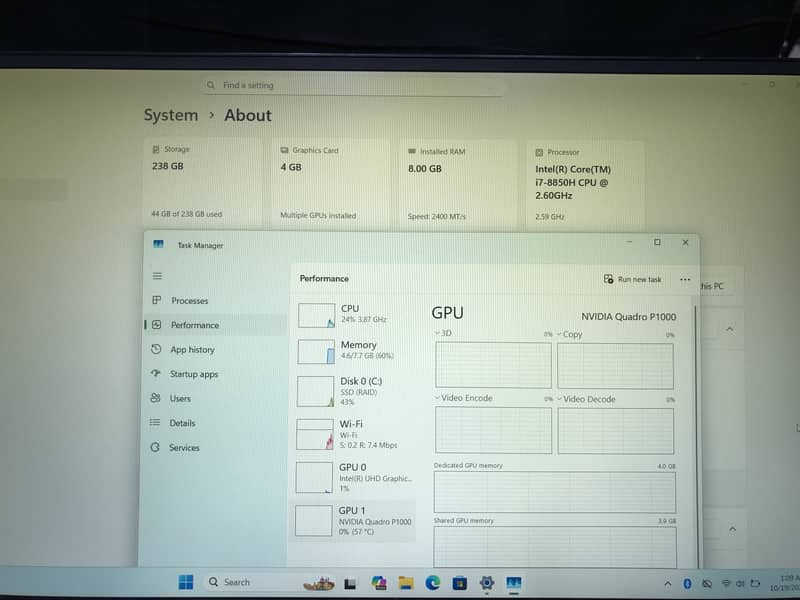Click the battery tray icon
Image resolution: width=800 pixels, height=600 pixels.
pyautogui.click(x=755, y=583)
